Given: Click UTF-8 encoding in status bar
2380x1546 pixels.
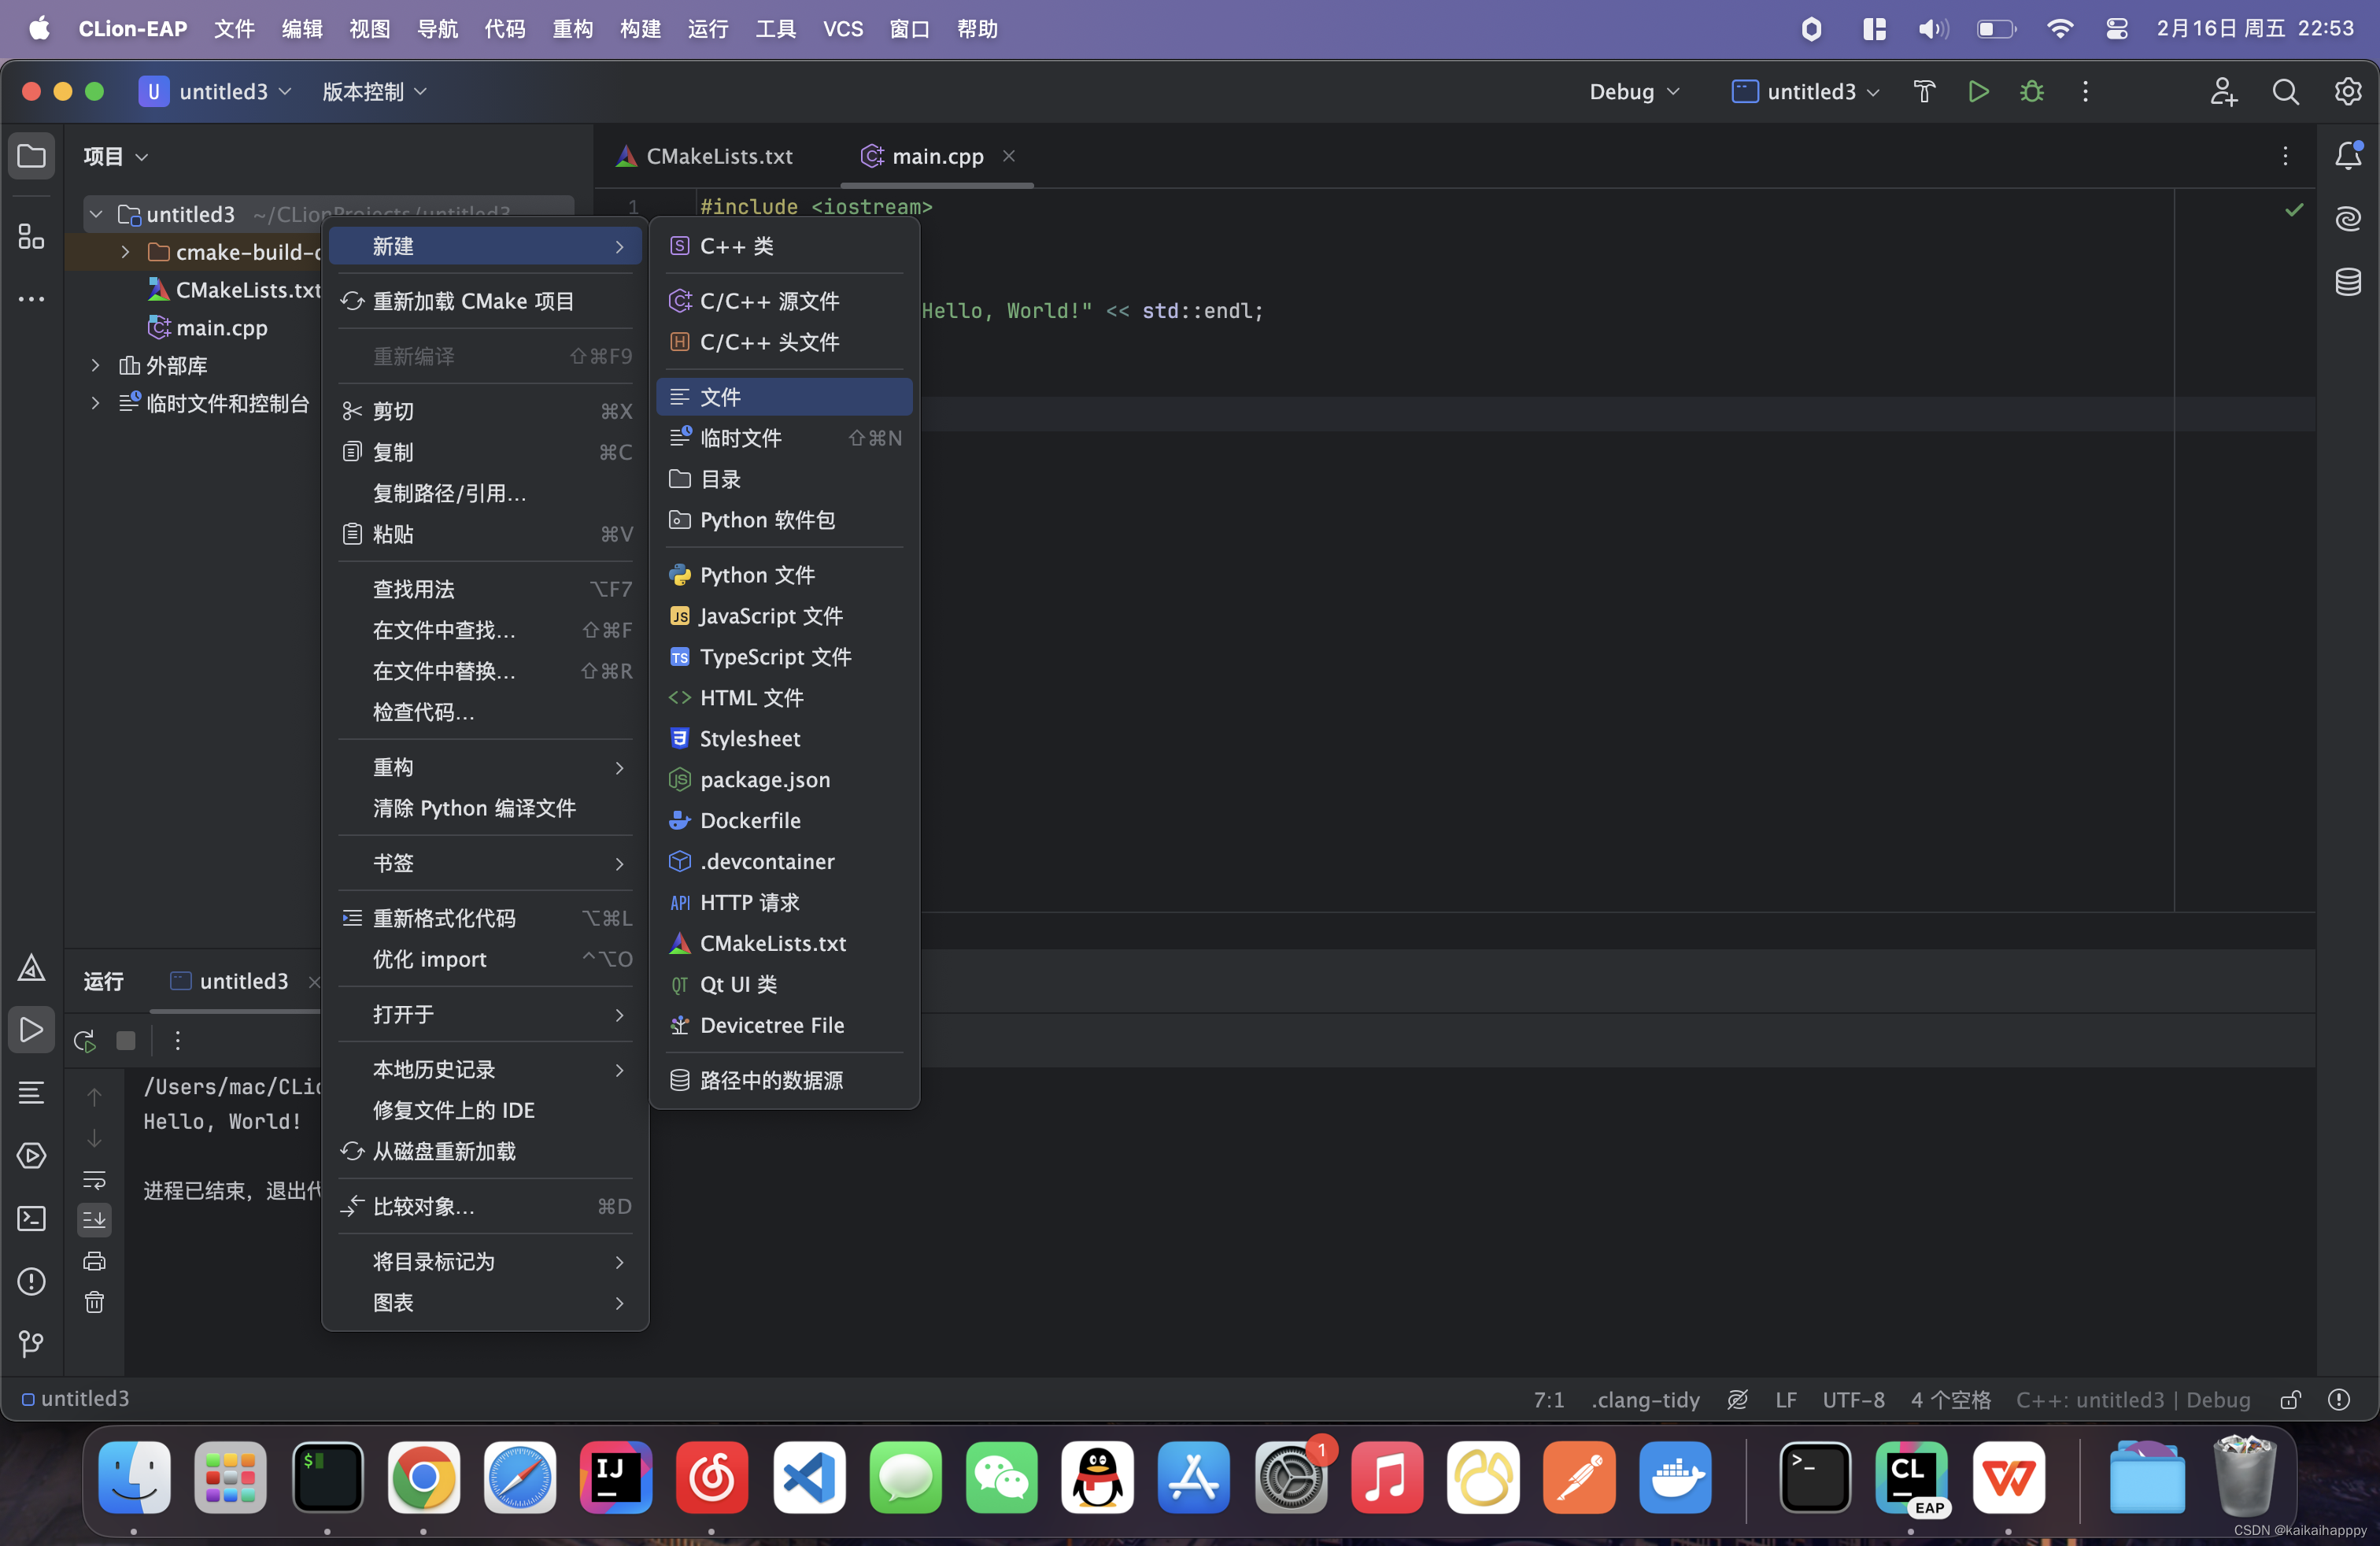Looking at the screenshot, I should [x=1853, y=1399].
